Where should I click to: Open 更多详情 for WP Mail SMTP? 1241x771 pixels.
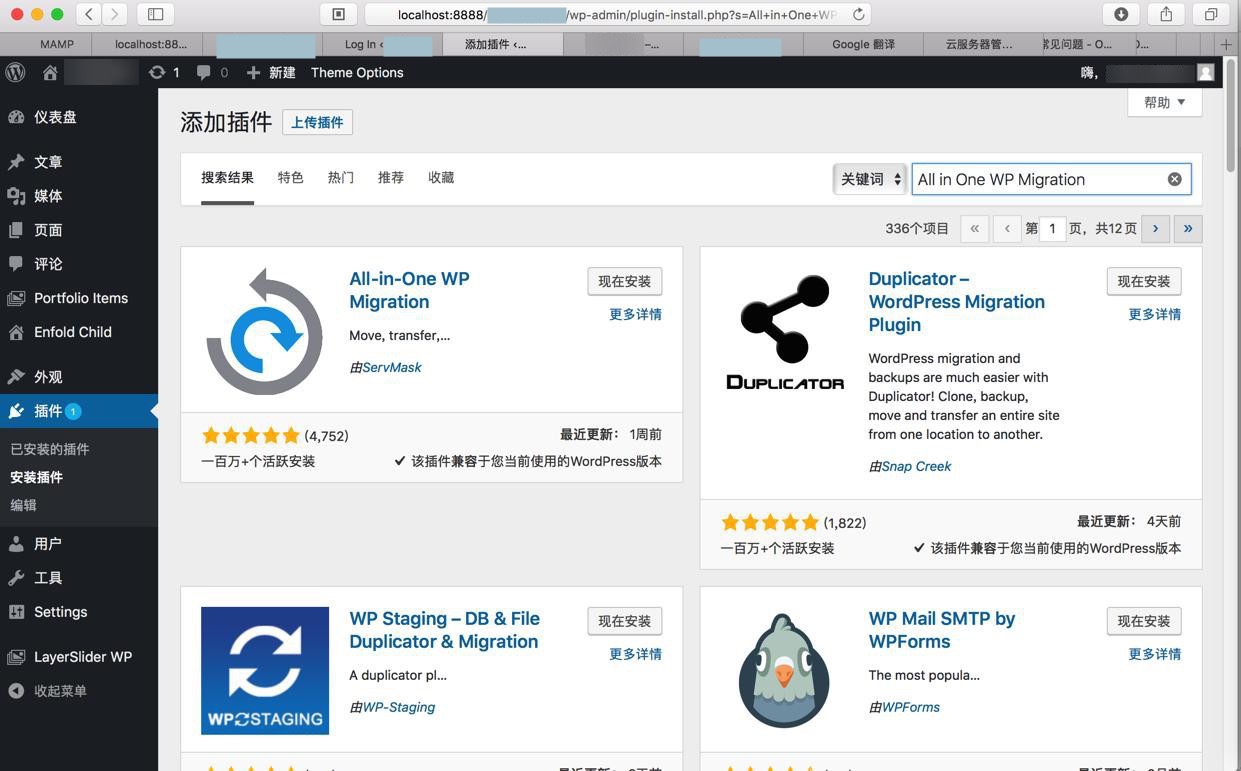(x=1154, y=654)
